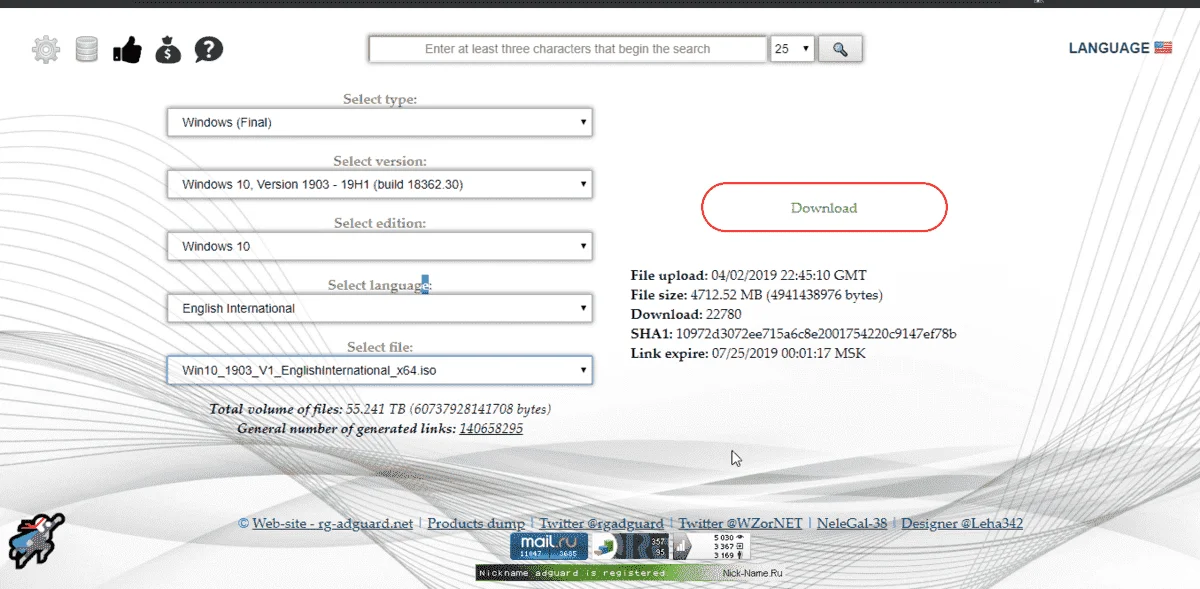Click the Download button

click(x=824, y=208)
